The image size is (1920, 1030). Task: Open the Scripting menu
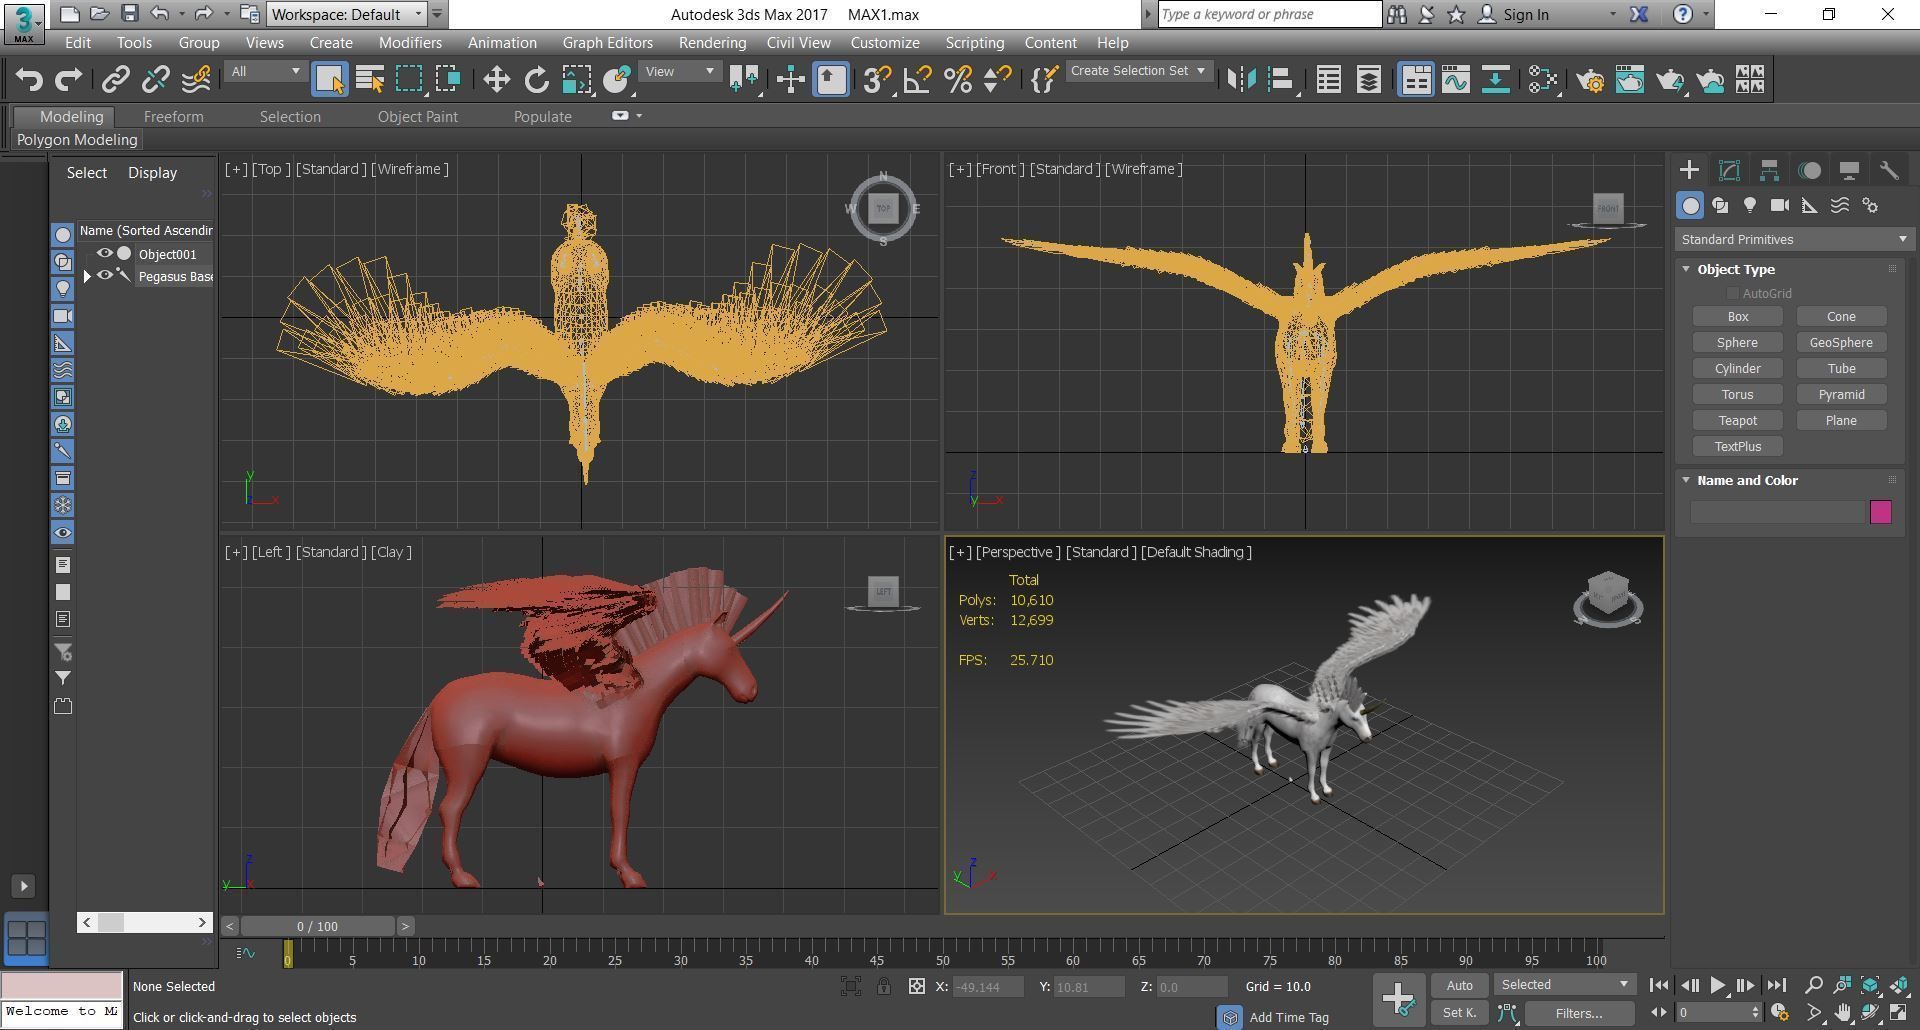pos(974,43)
